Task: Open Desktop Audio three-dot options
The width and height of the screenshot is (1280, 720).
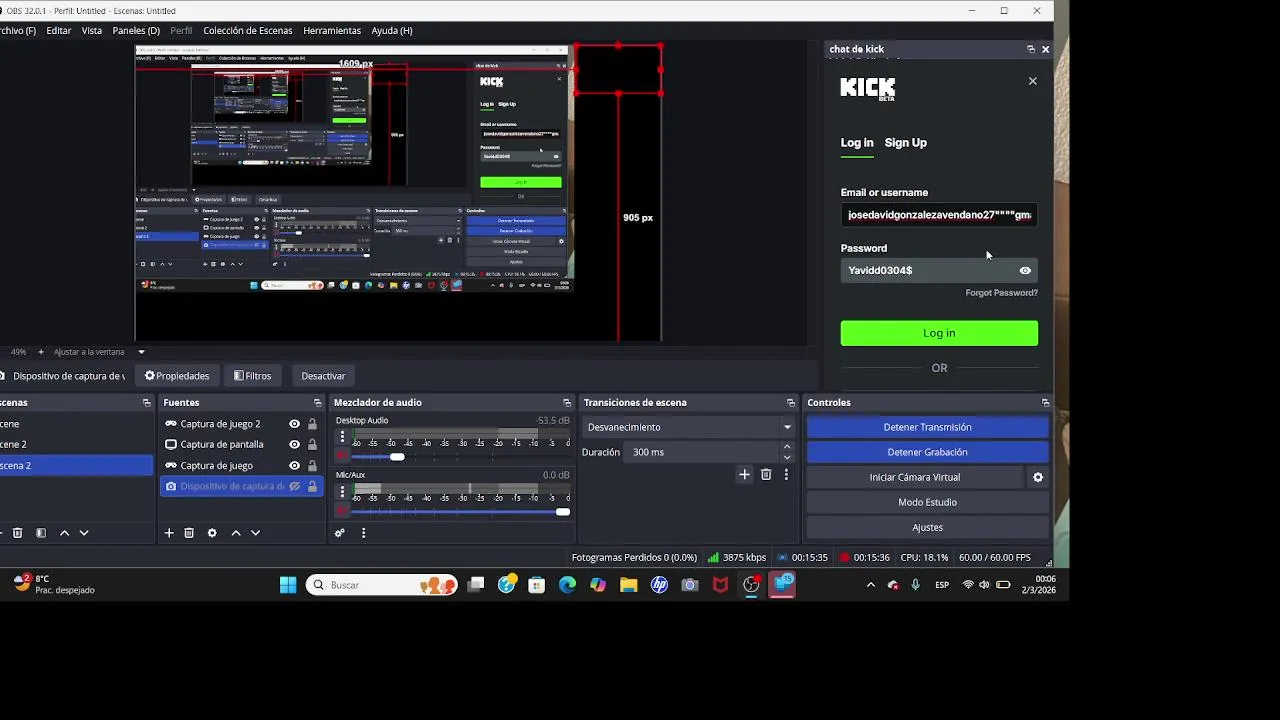Action: tap(342, 438)
